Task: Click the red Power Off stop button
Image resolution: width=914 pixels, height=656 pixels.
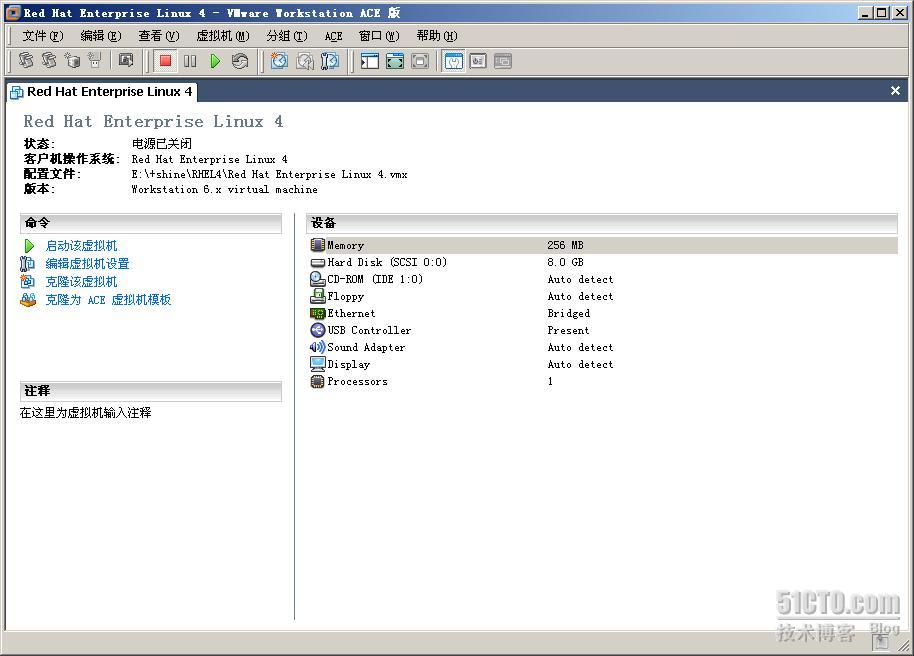Action: [x=166, y=61]
